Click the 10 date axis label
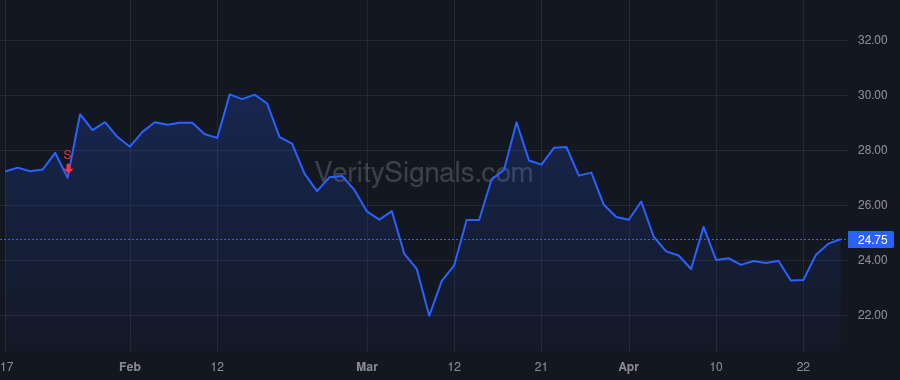This screenshot has width=900, height=380. [716, 367]
